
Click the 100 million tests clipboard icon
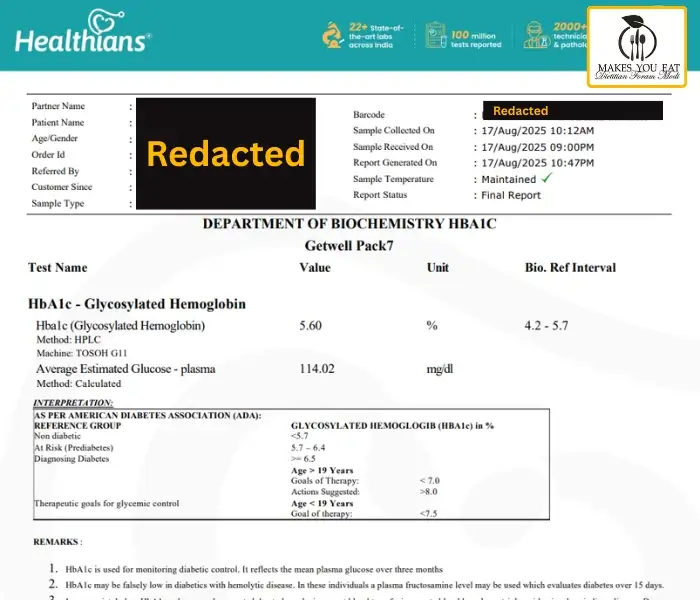[435, 36]
